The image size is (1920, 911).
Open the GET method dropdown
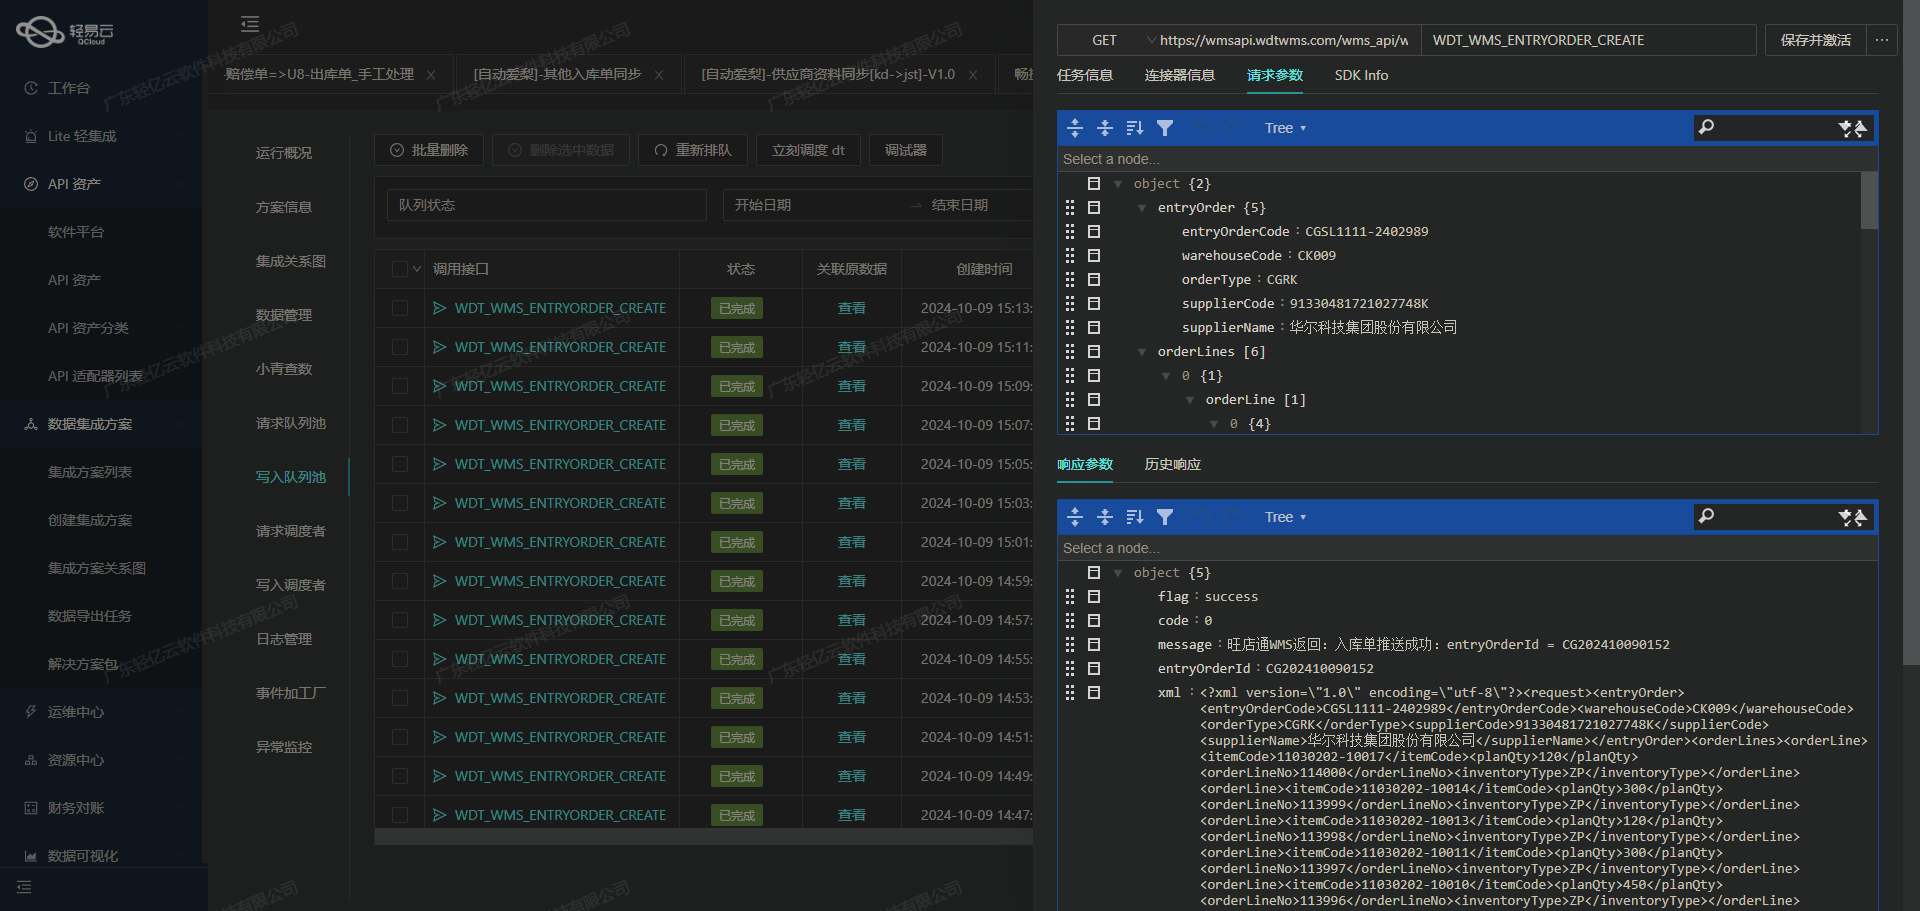point(1107,40)
